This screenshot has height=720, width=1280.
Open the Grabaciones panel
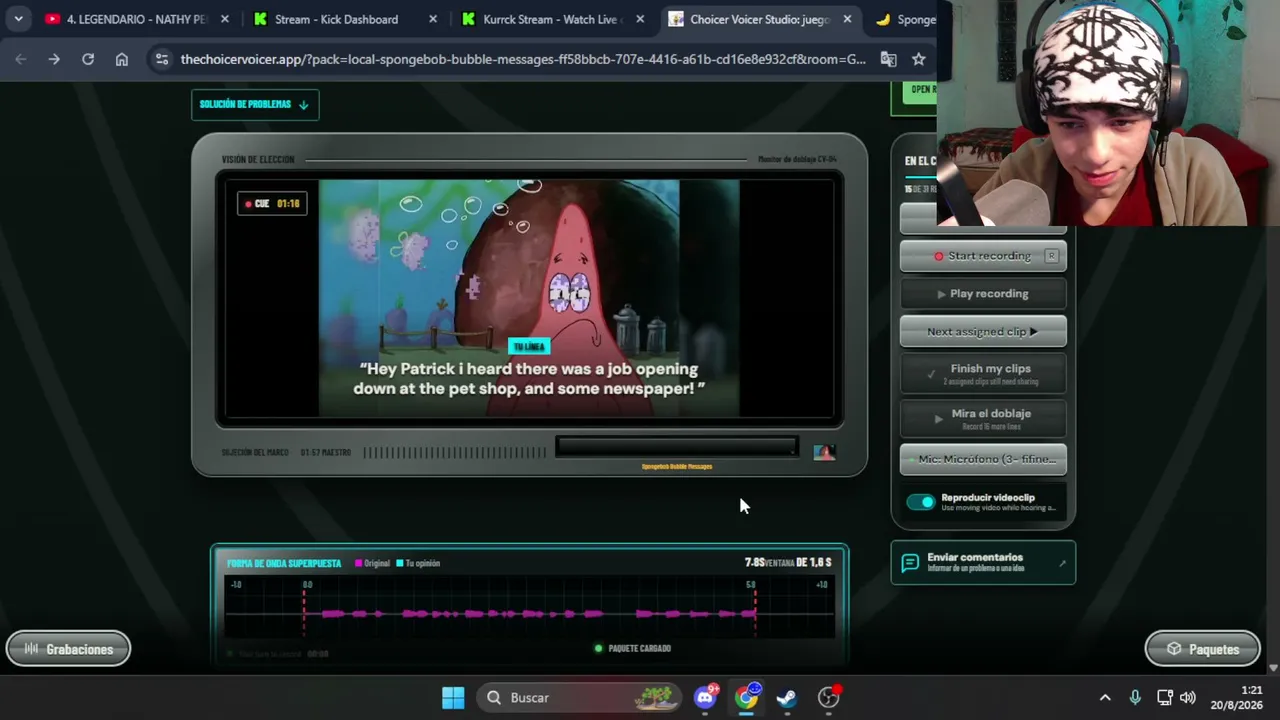click(68, 649)
